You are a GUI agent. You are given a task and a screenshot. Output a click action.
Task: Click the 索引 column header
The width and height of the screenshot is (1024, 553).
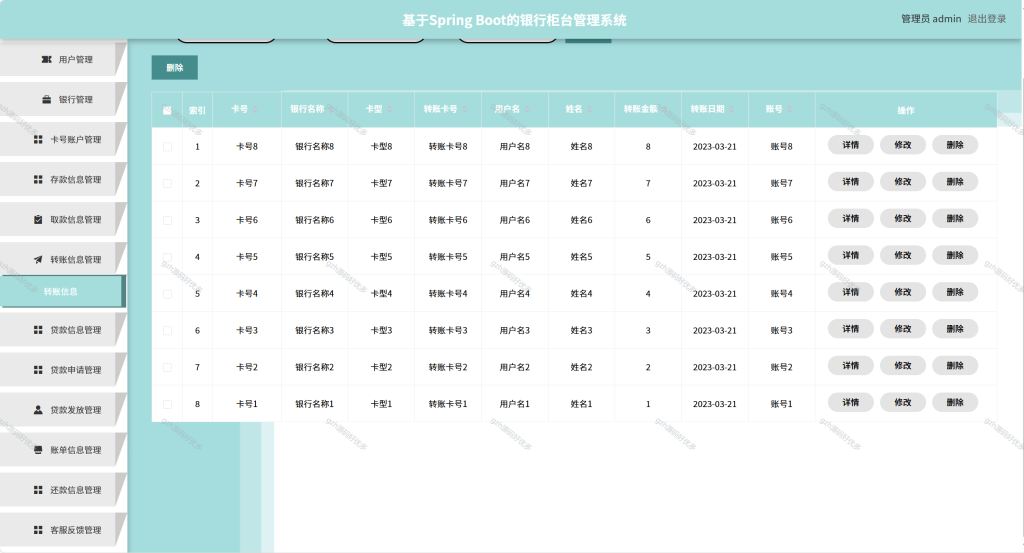(x=197, y=110)
